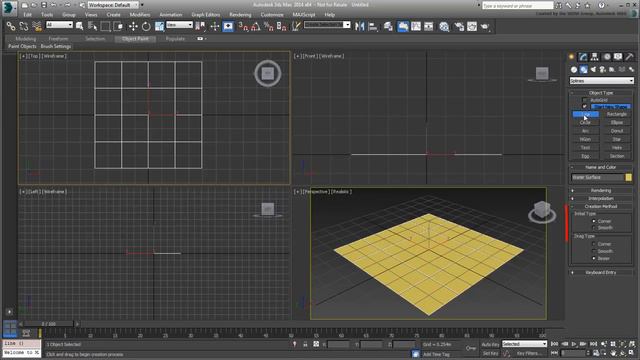Image resolution: width=640 pixels, height=360 pixels.
Task: Click the Select and Link tool
Action: pyautogui.click(x=11, y=27)
